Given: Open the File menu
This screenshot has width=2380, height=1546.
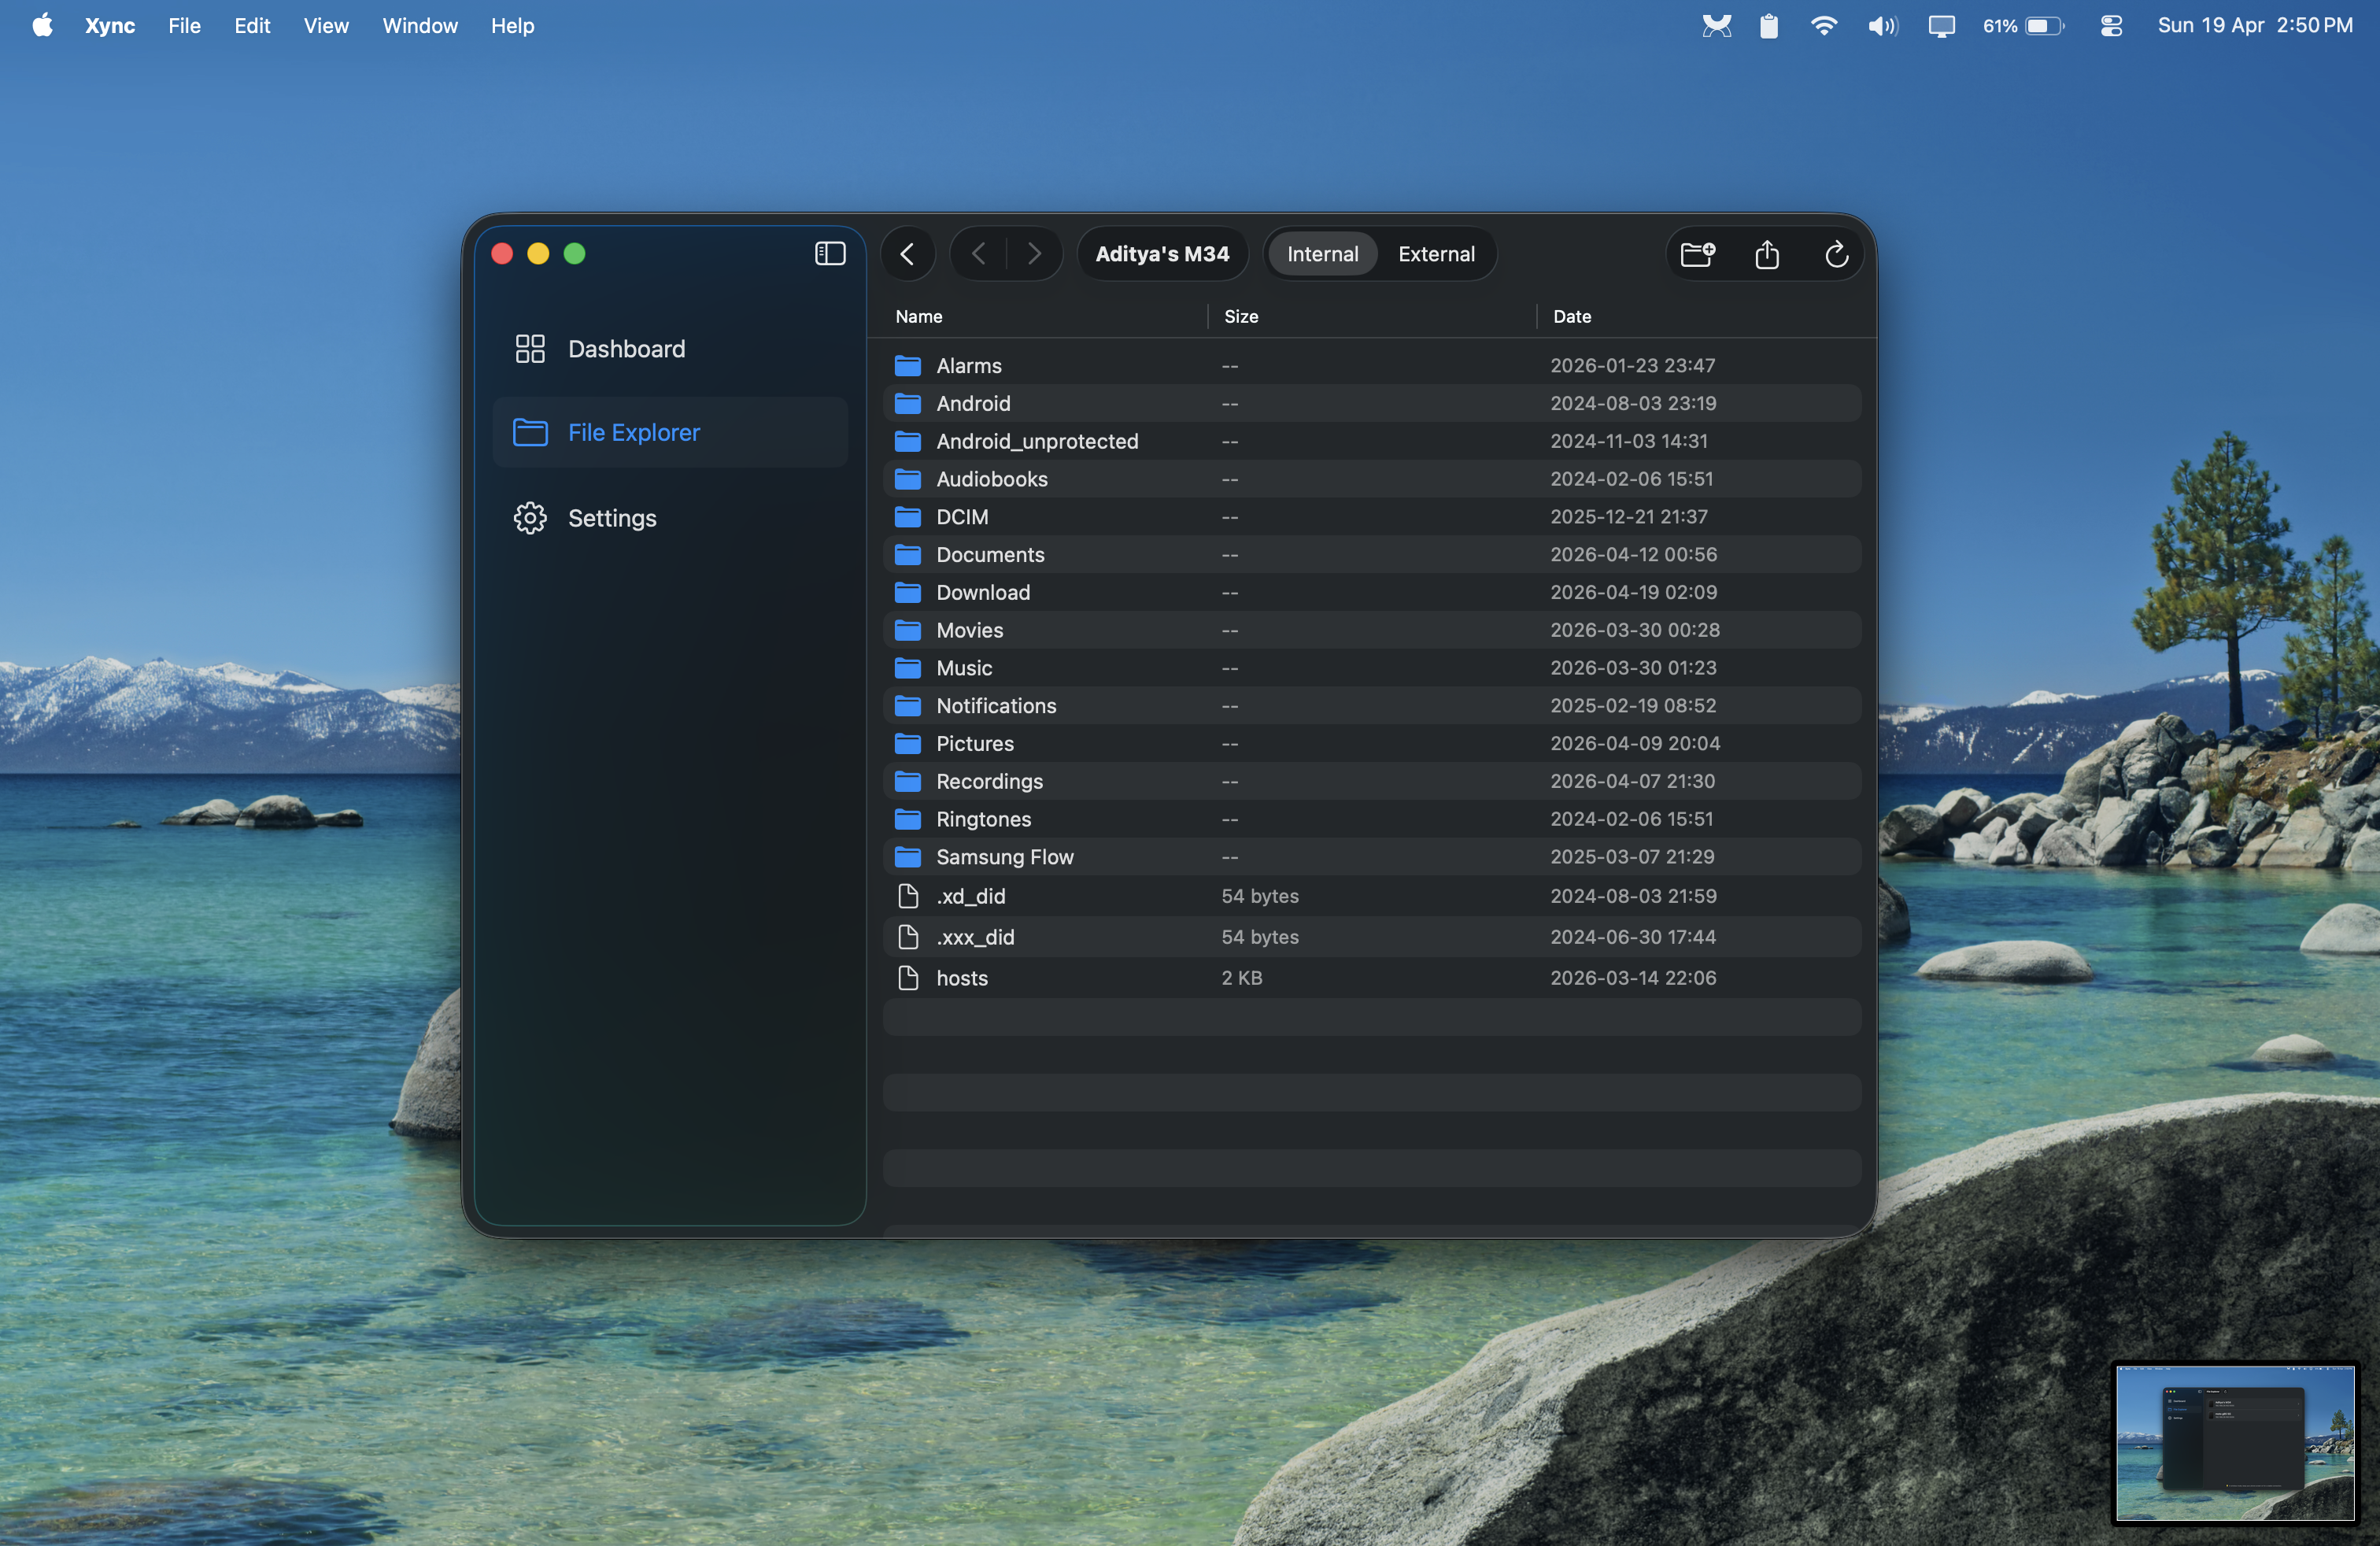Looking at the screenshot, I should (184, 26).
